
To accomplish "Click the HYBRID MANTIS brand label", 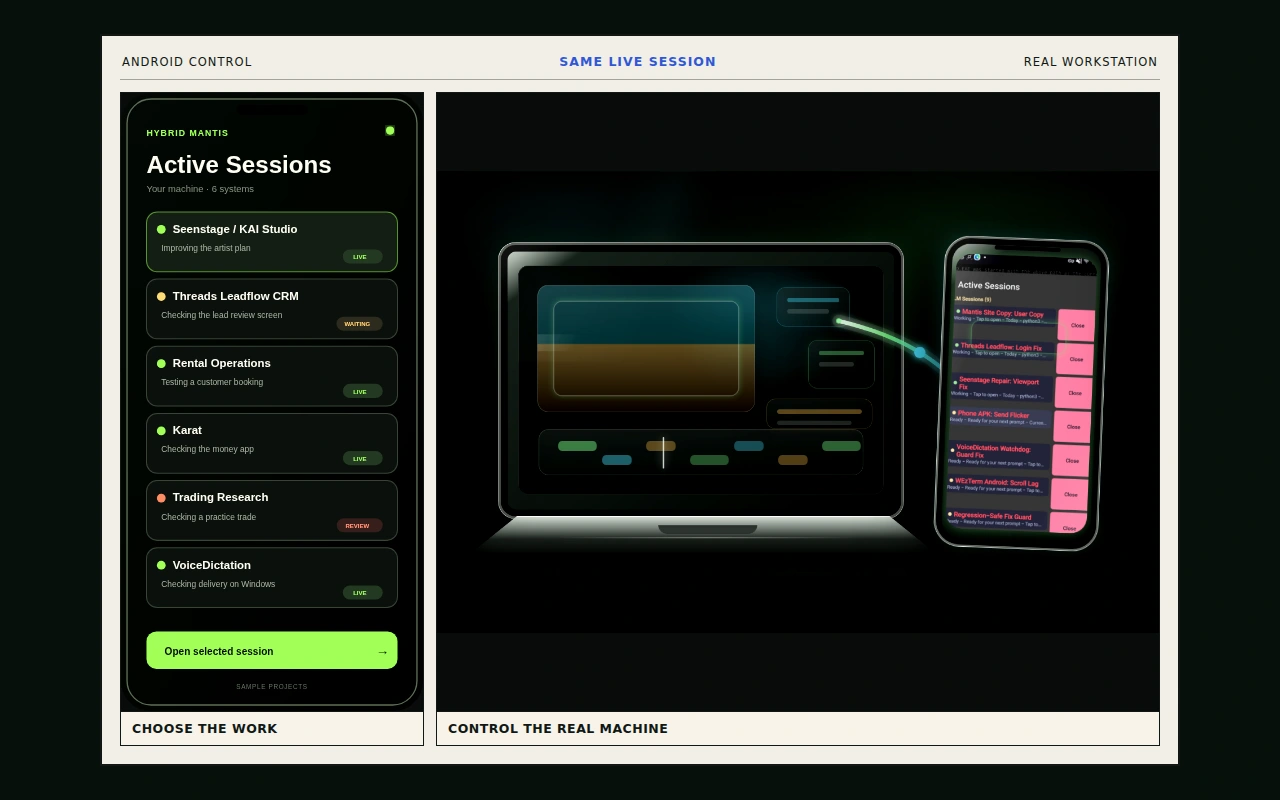I will (187, 133).
